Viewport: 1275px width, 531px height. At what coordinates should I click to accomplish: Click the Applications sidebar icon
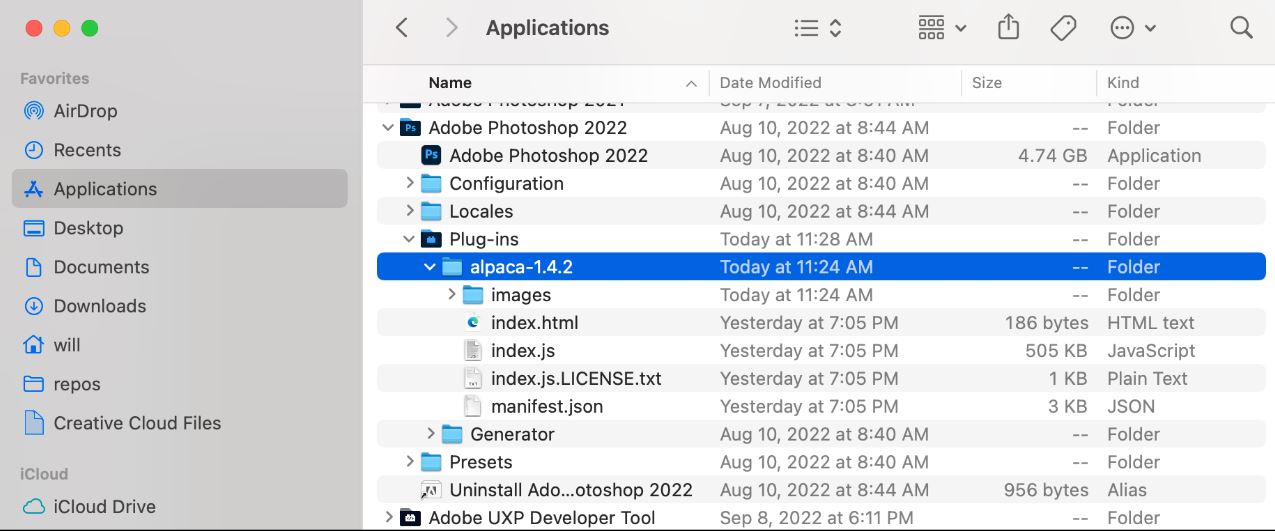coord(34,189)
